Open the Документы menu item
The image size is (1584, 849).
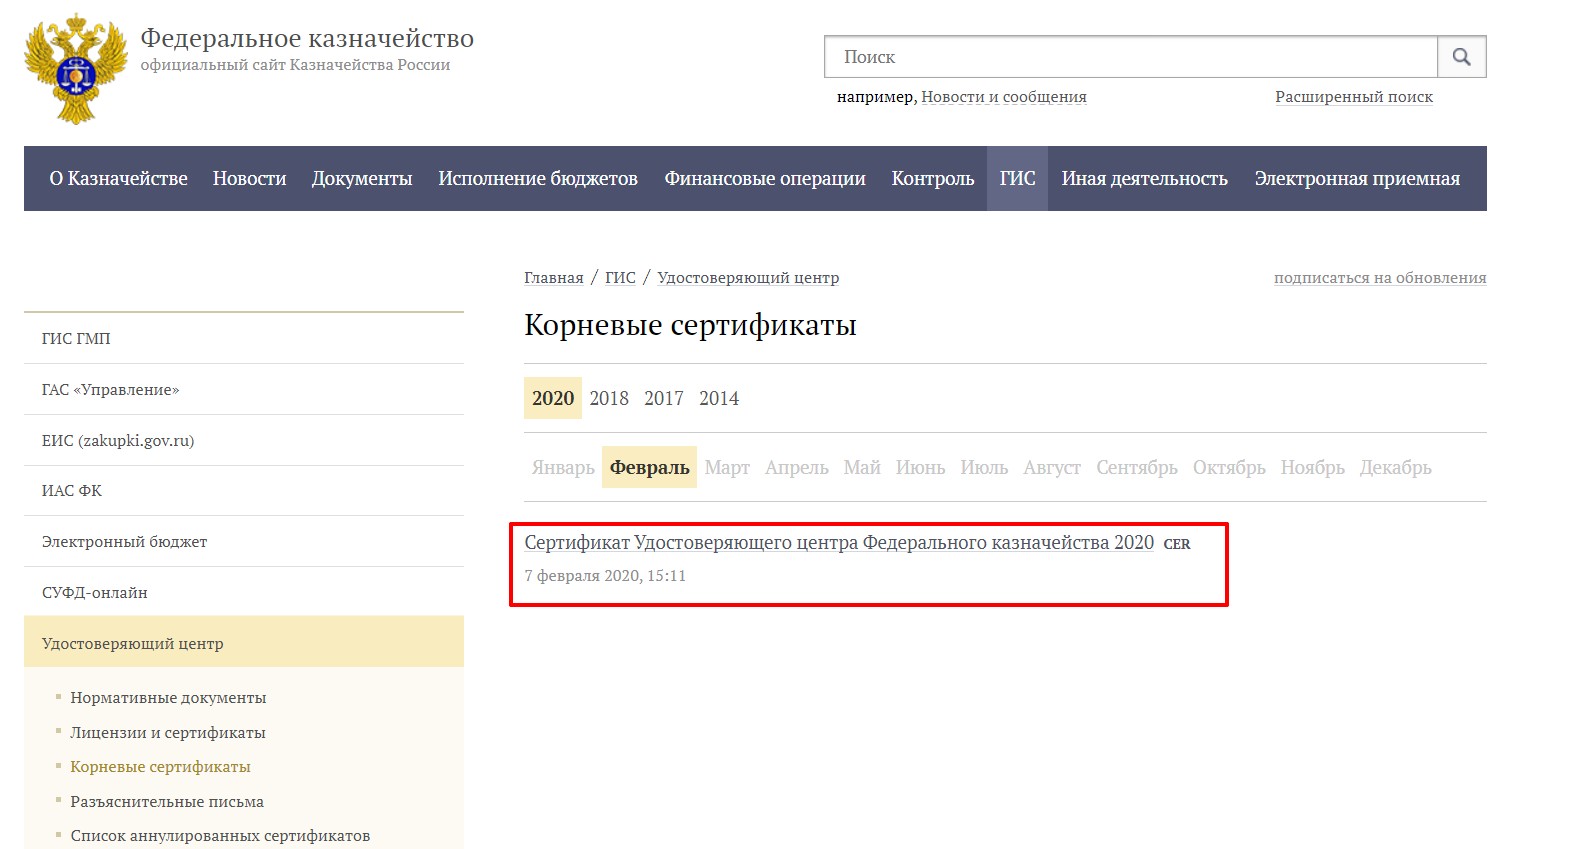point(362,178)
